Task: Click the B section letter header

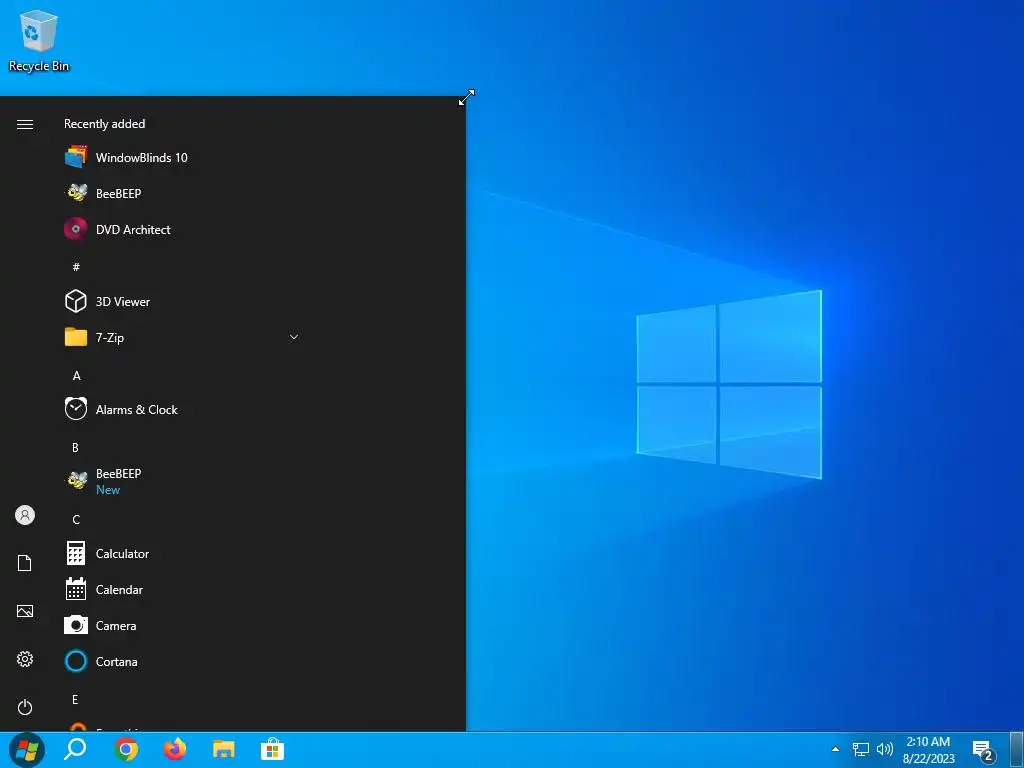Action: [x=75, y=447]
